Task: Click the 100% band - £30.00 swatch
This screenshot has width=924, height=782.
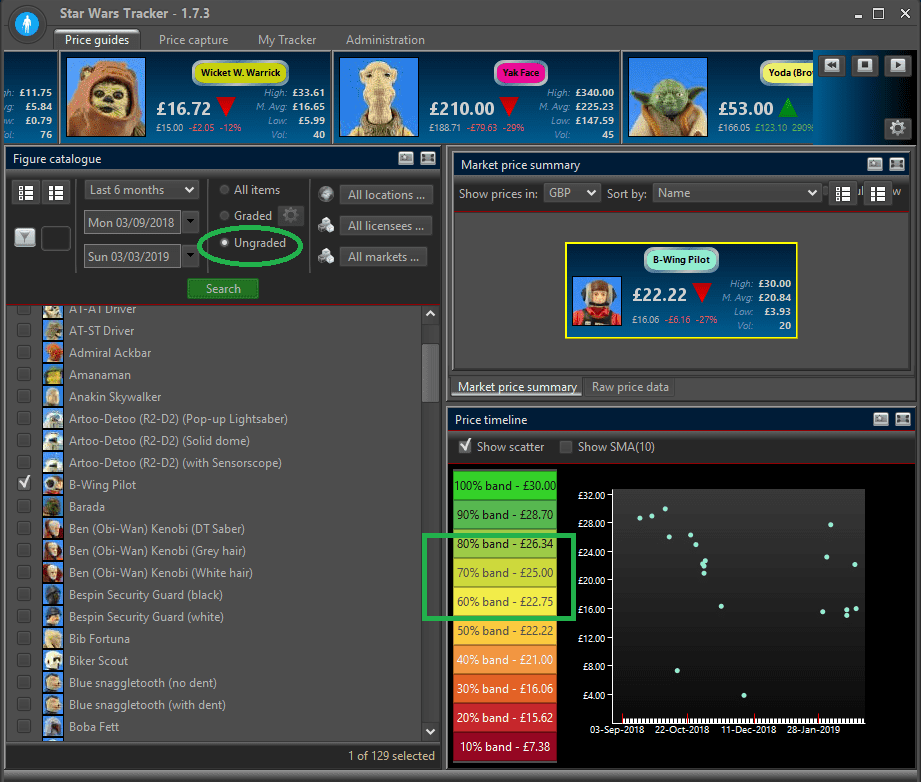Action: pos(505,486)
